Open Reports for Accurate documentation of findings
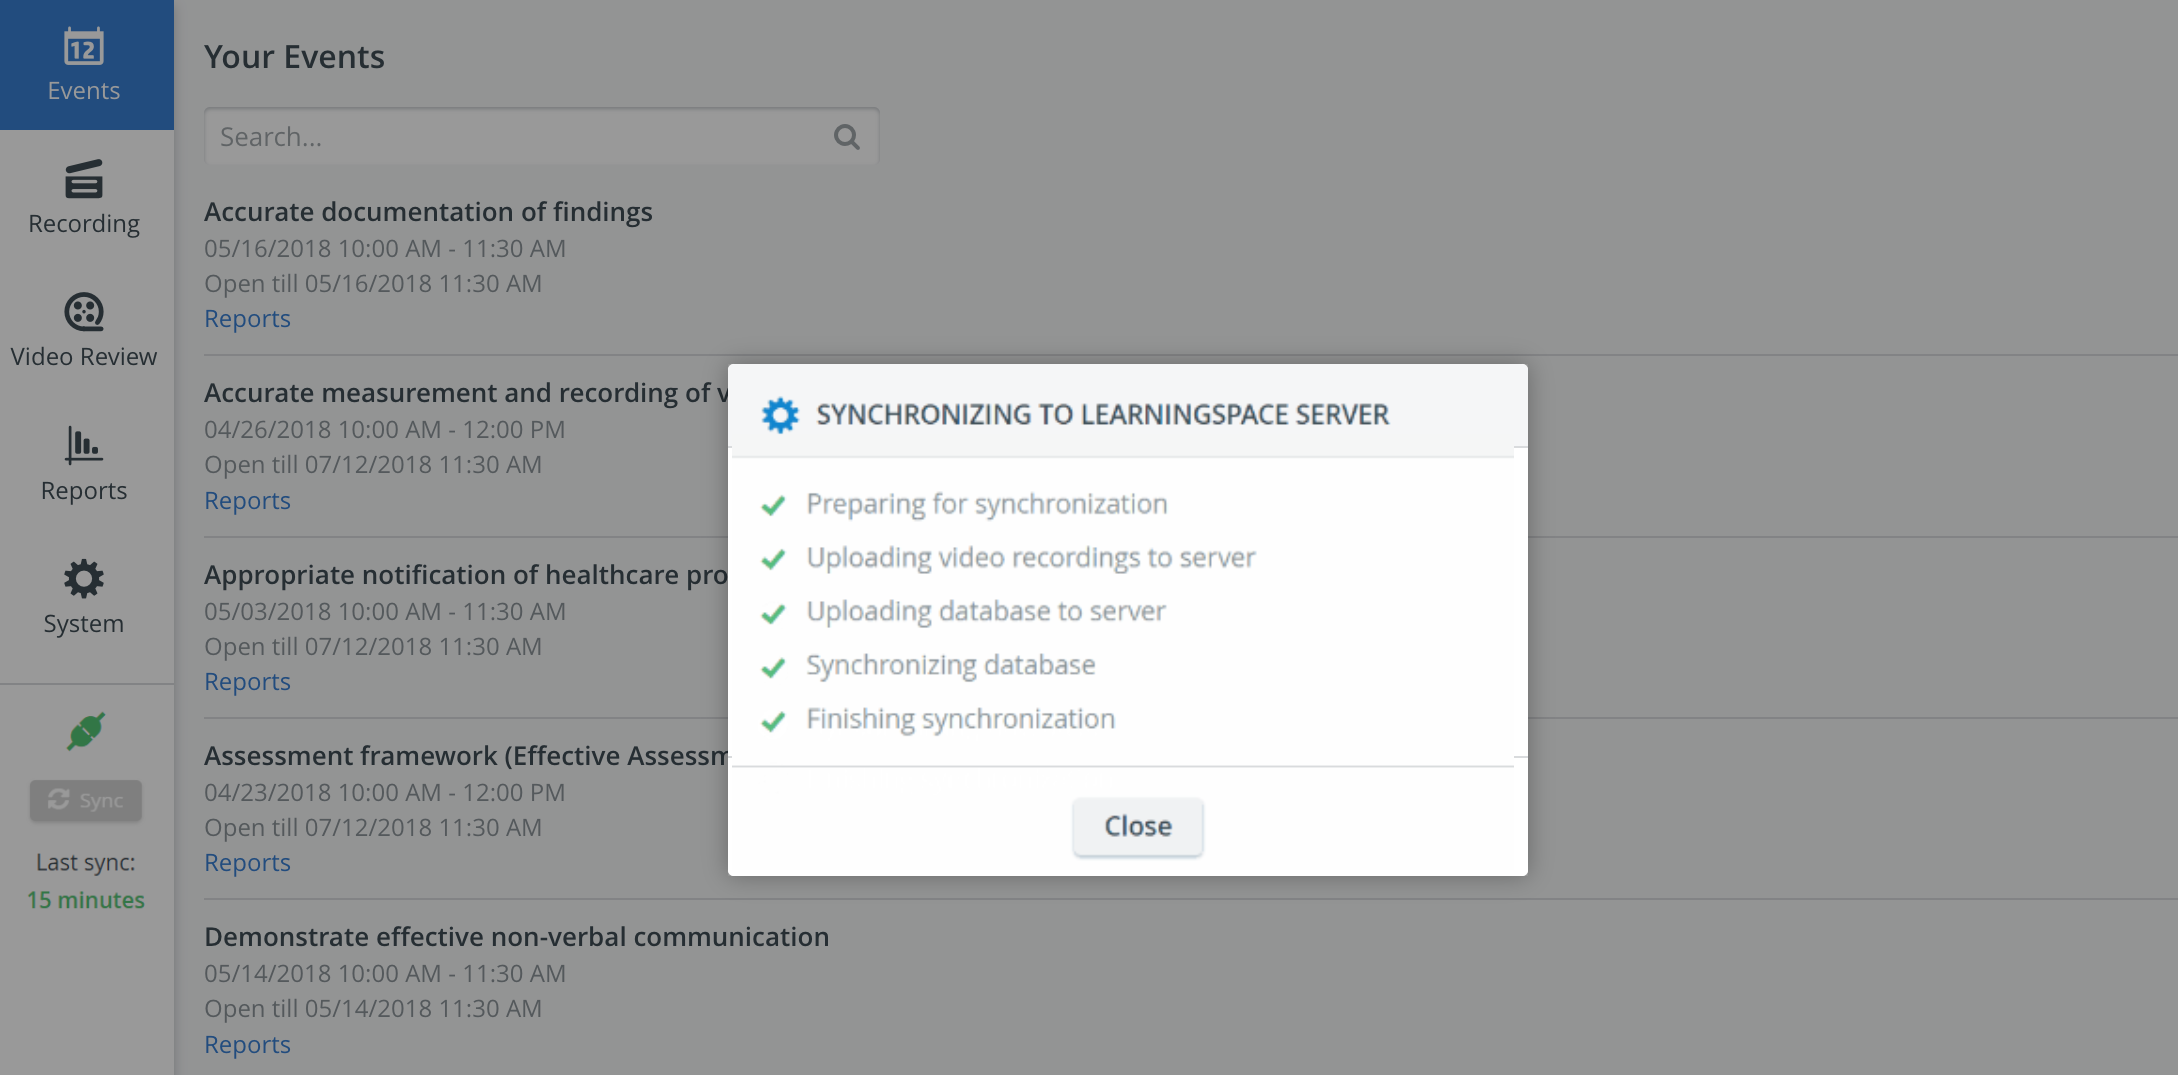This screenshot has width=2178, height=1075. coord(247,319)
